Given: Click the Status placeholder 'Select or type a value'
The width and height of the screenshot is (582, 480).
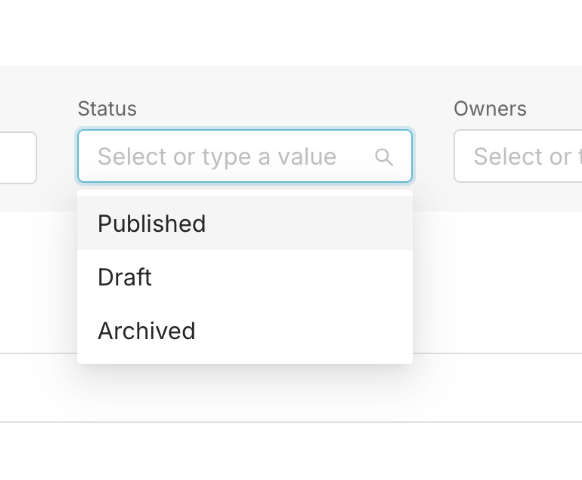Looking at the screenshot, I should (217, 157).
